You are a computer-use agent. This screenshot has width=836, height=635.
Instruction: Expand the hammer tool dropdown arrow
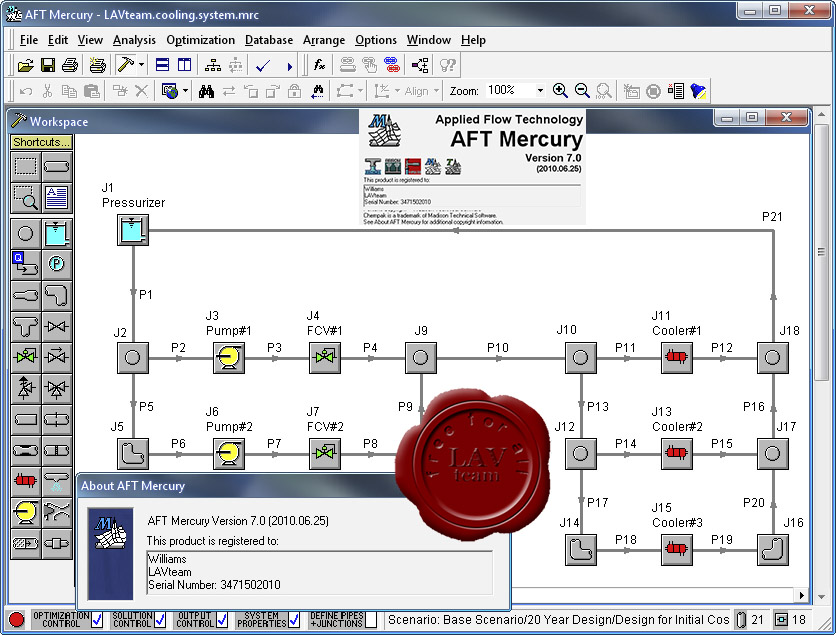pyautogui.click(x=141, y=65)
